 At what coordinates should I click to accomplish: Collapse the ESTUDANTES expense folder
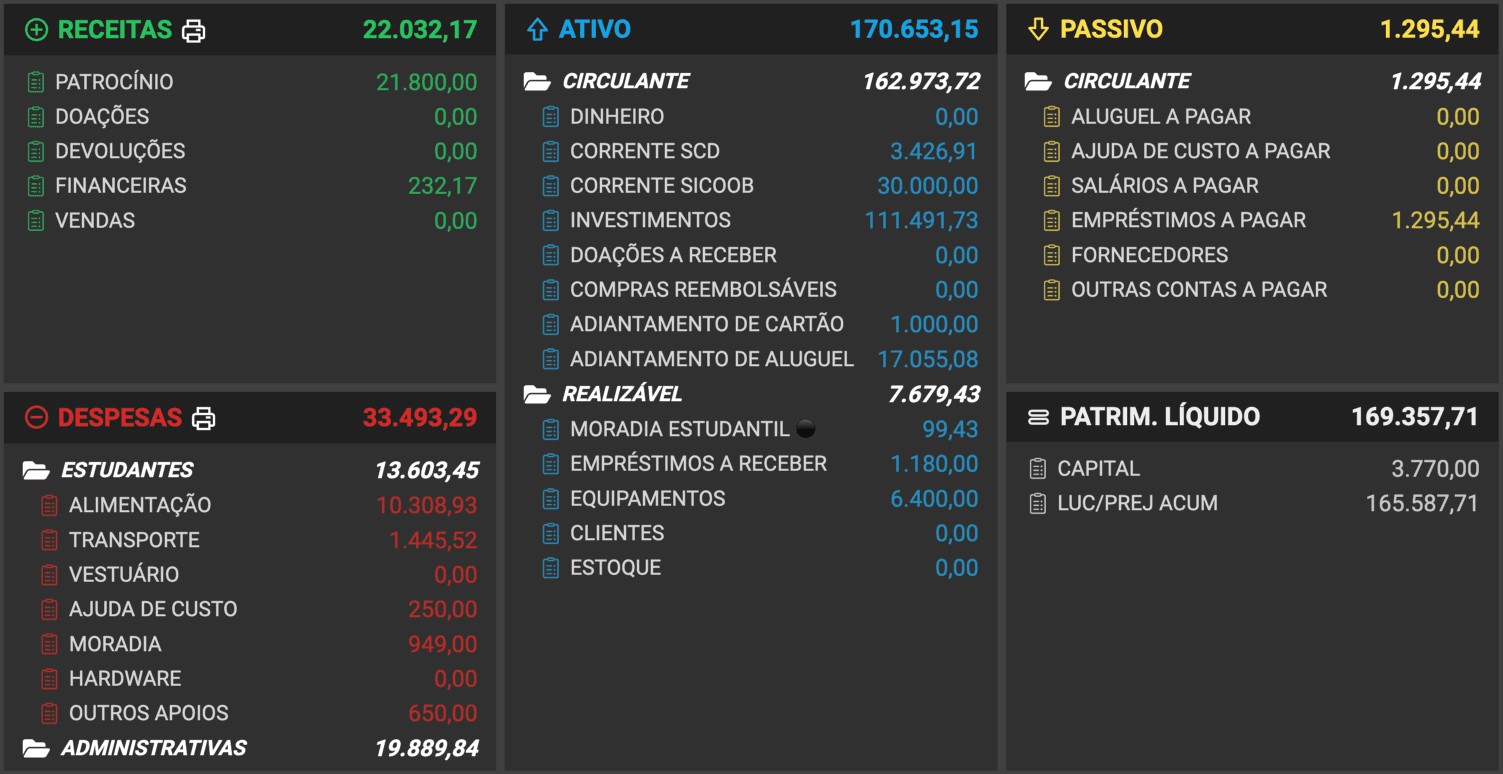[x=37, y=469]
